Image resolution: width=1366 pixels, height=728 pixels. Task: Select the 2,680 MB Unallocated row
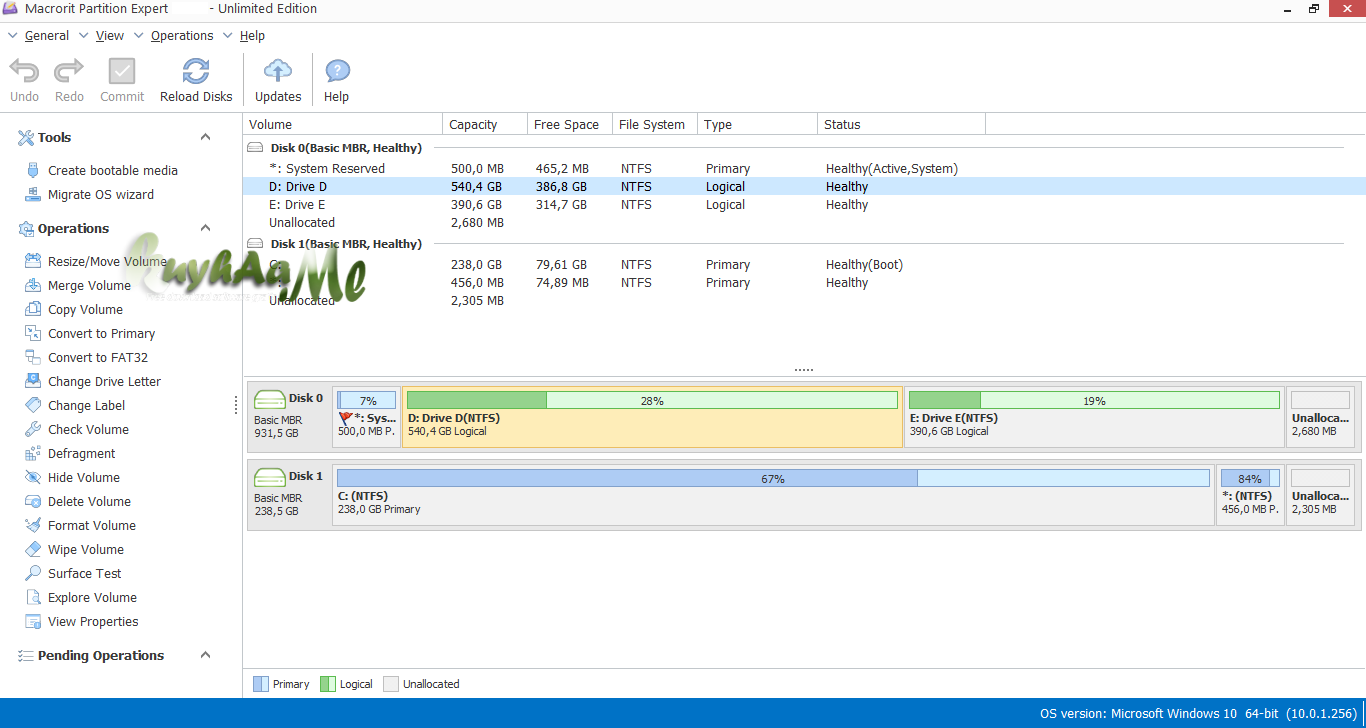(x=804, y=222)
